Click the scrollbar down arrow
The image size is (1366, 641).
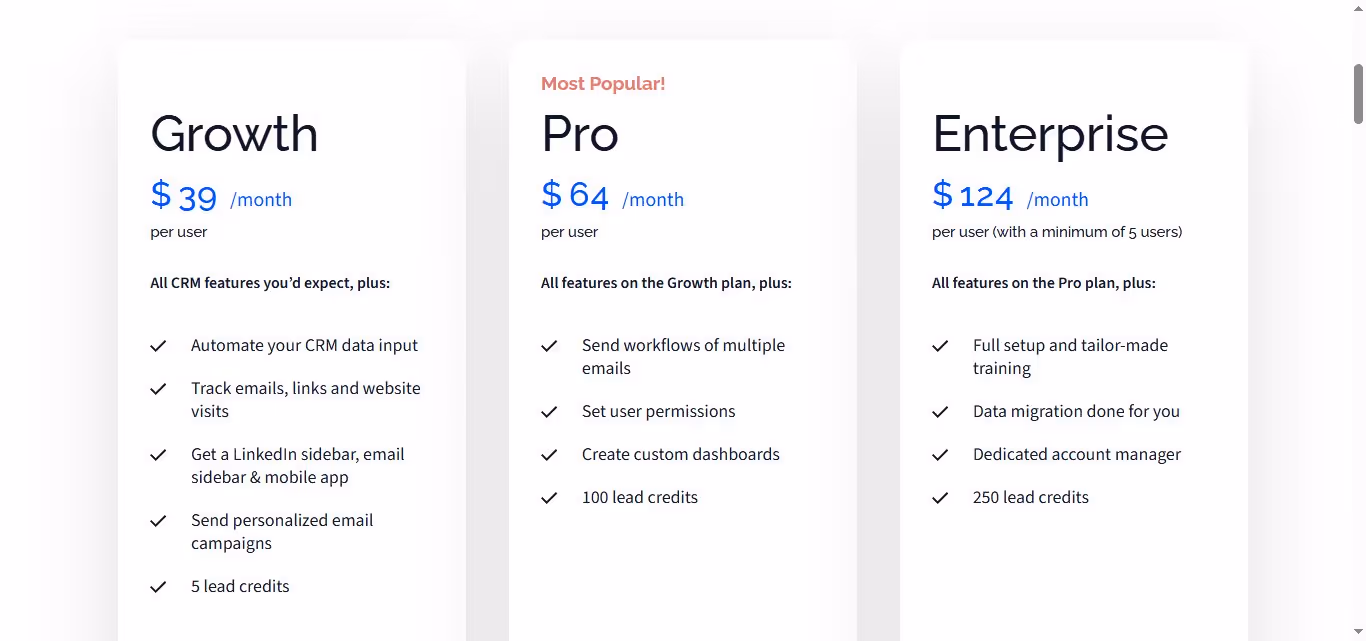point(1358,633)
